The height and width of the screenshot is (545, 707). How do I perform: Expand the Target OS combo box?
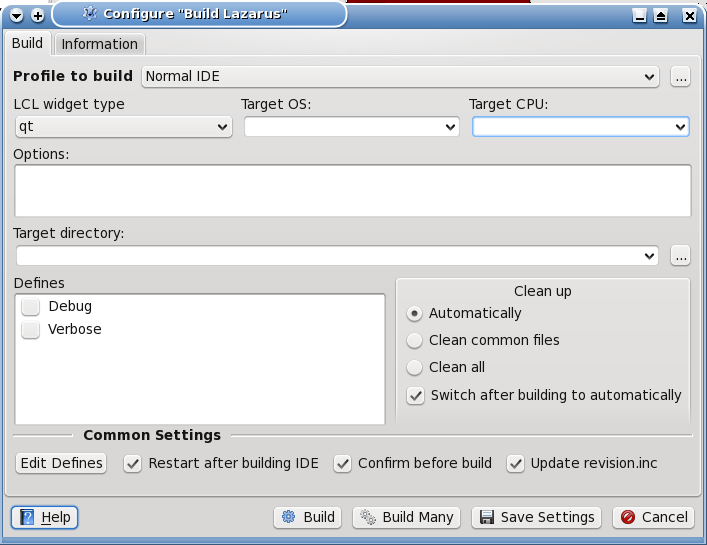[x=351, y=127]
